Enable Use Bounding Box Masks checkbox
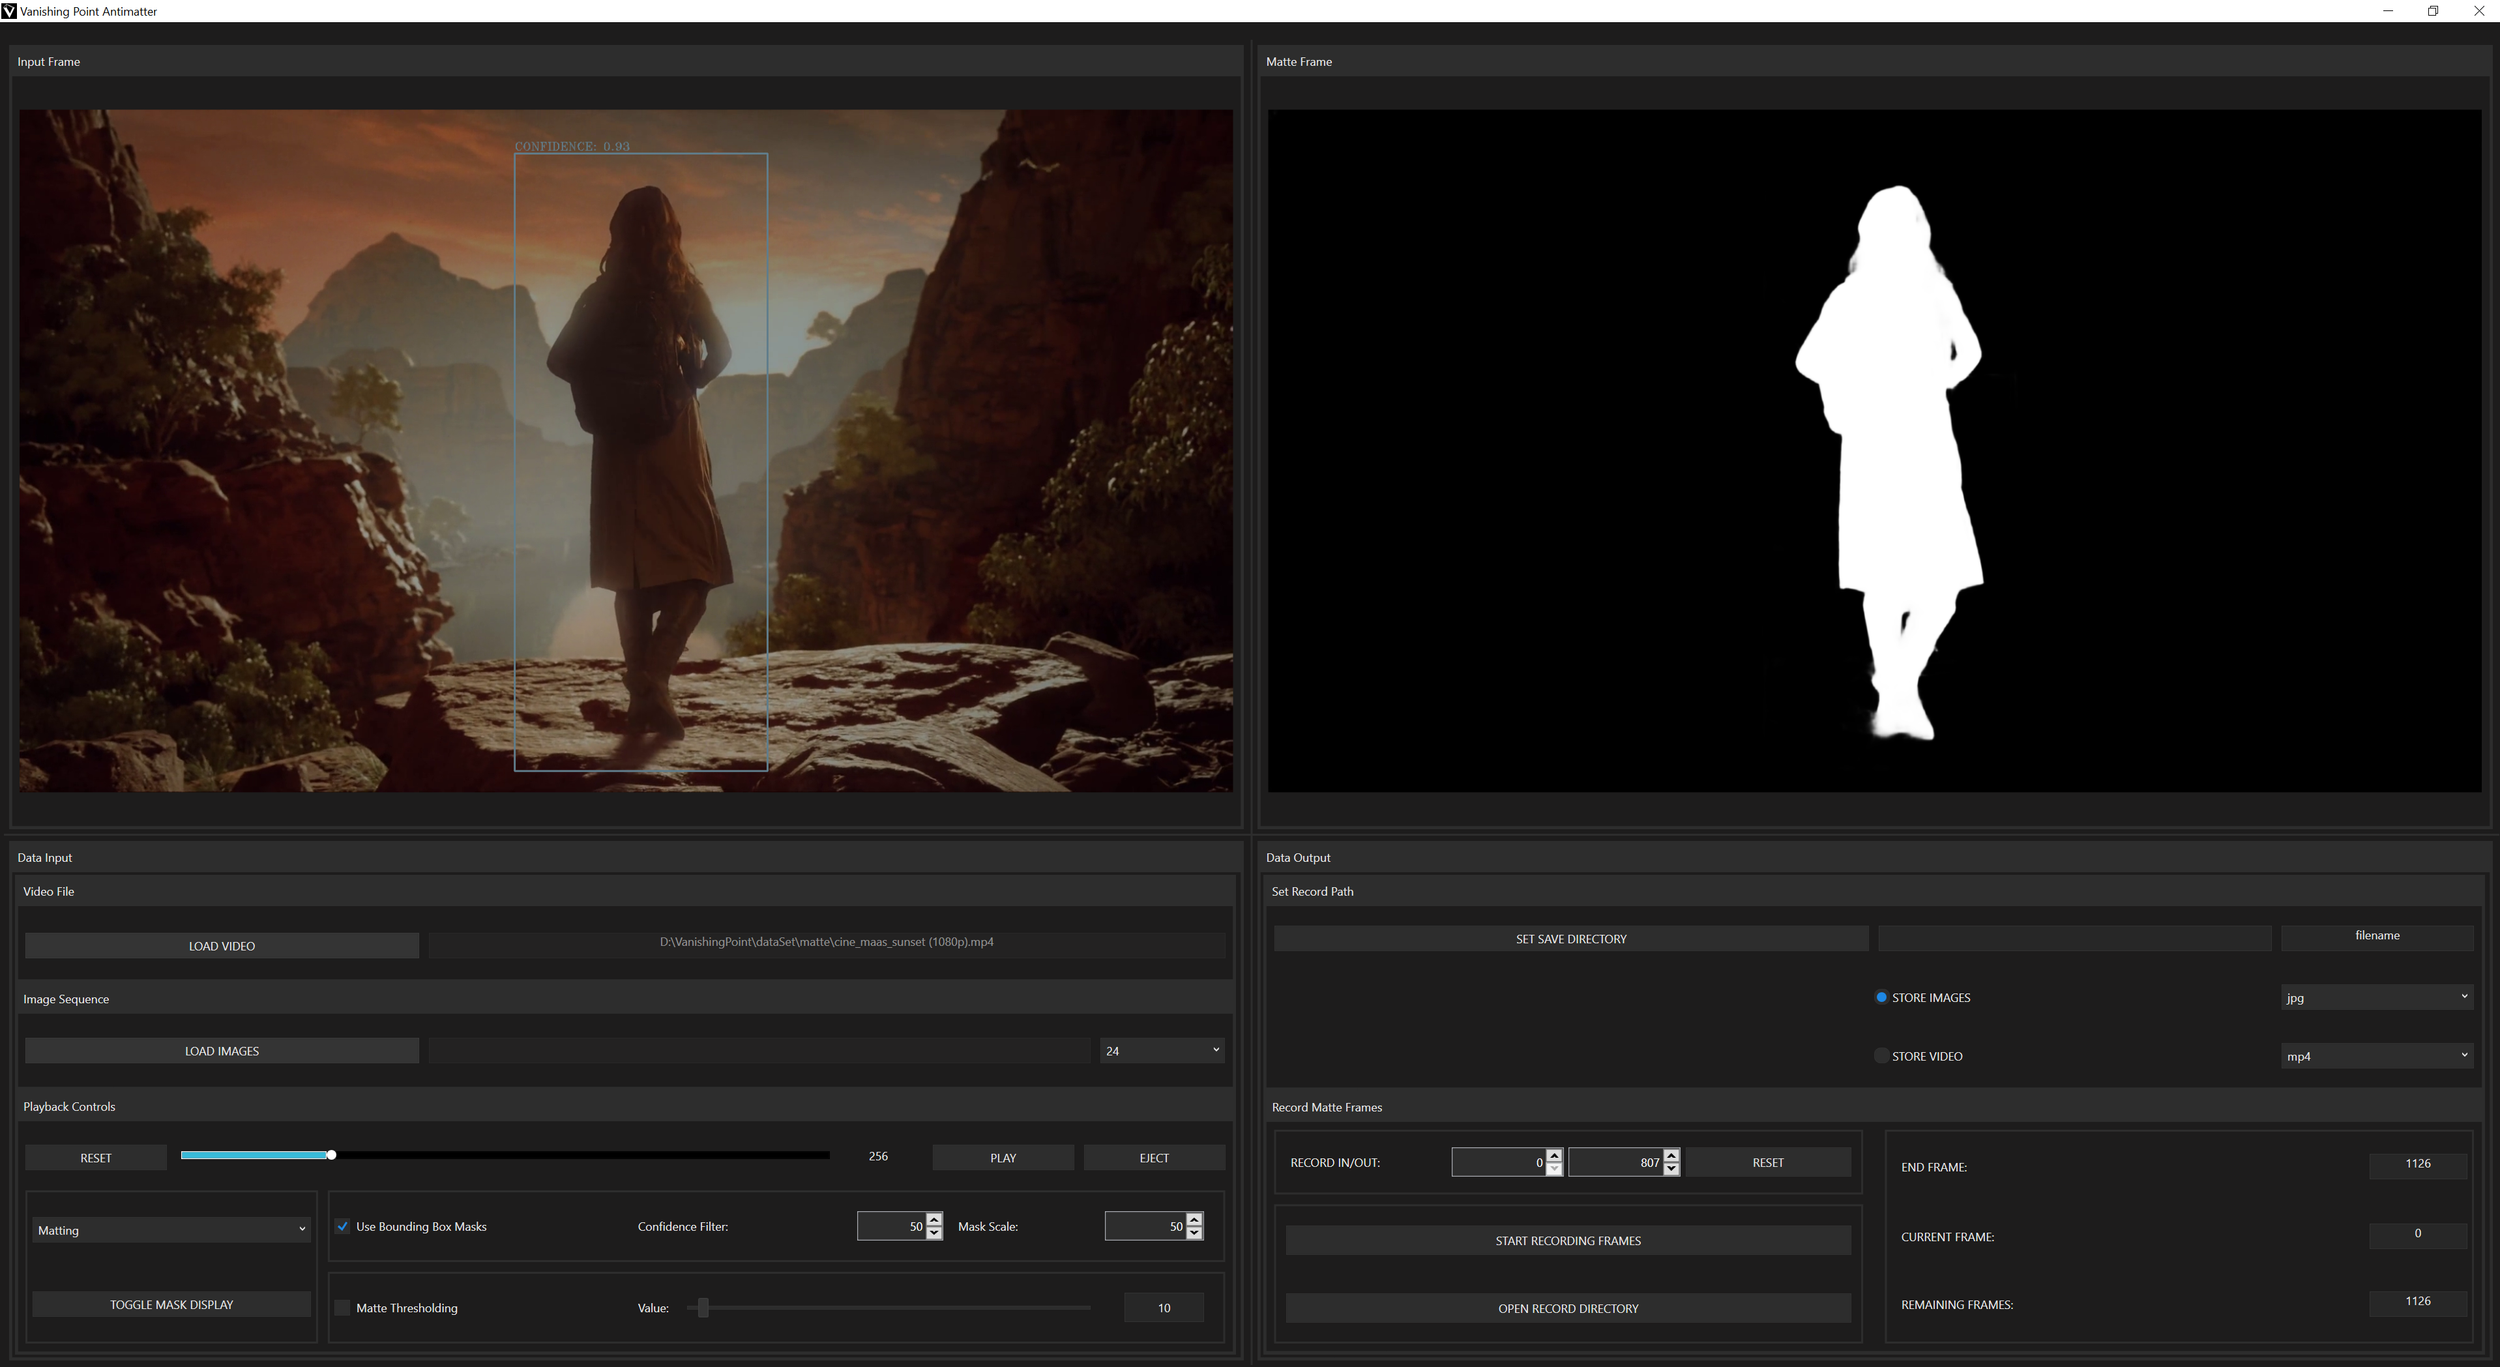2500x1367 pixels. pos(343,1226)
